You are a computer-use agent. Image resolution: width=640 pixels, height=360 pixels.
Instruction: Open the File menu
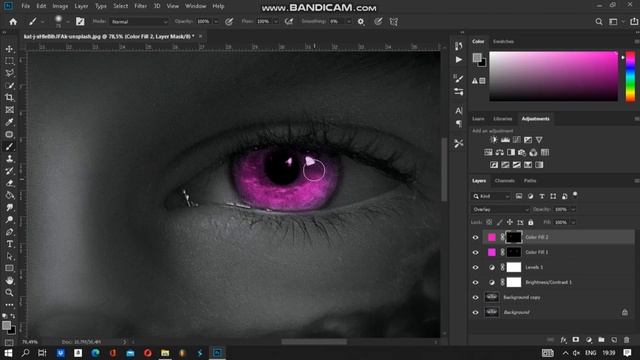25,6
